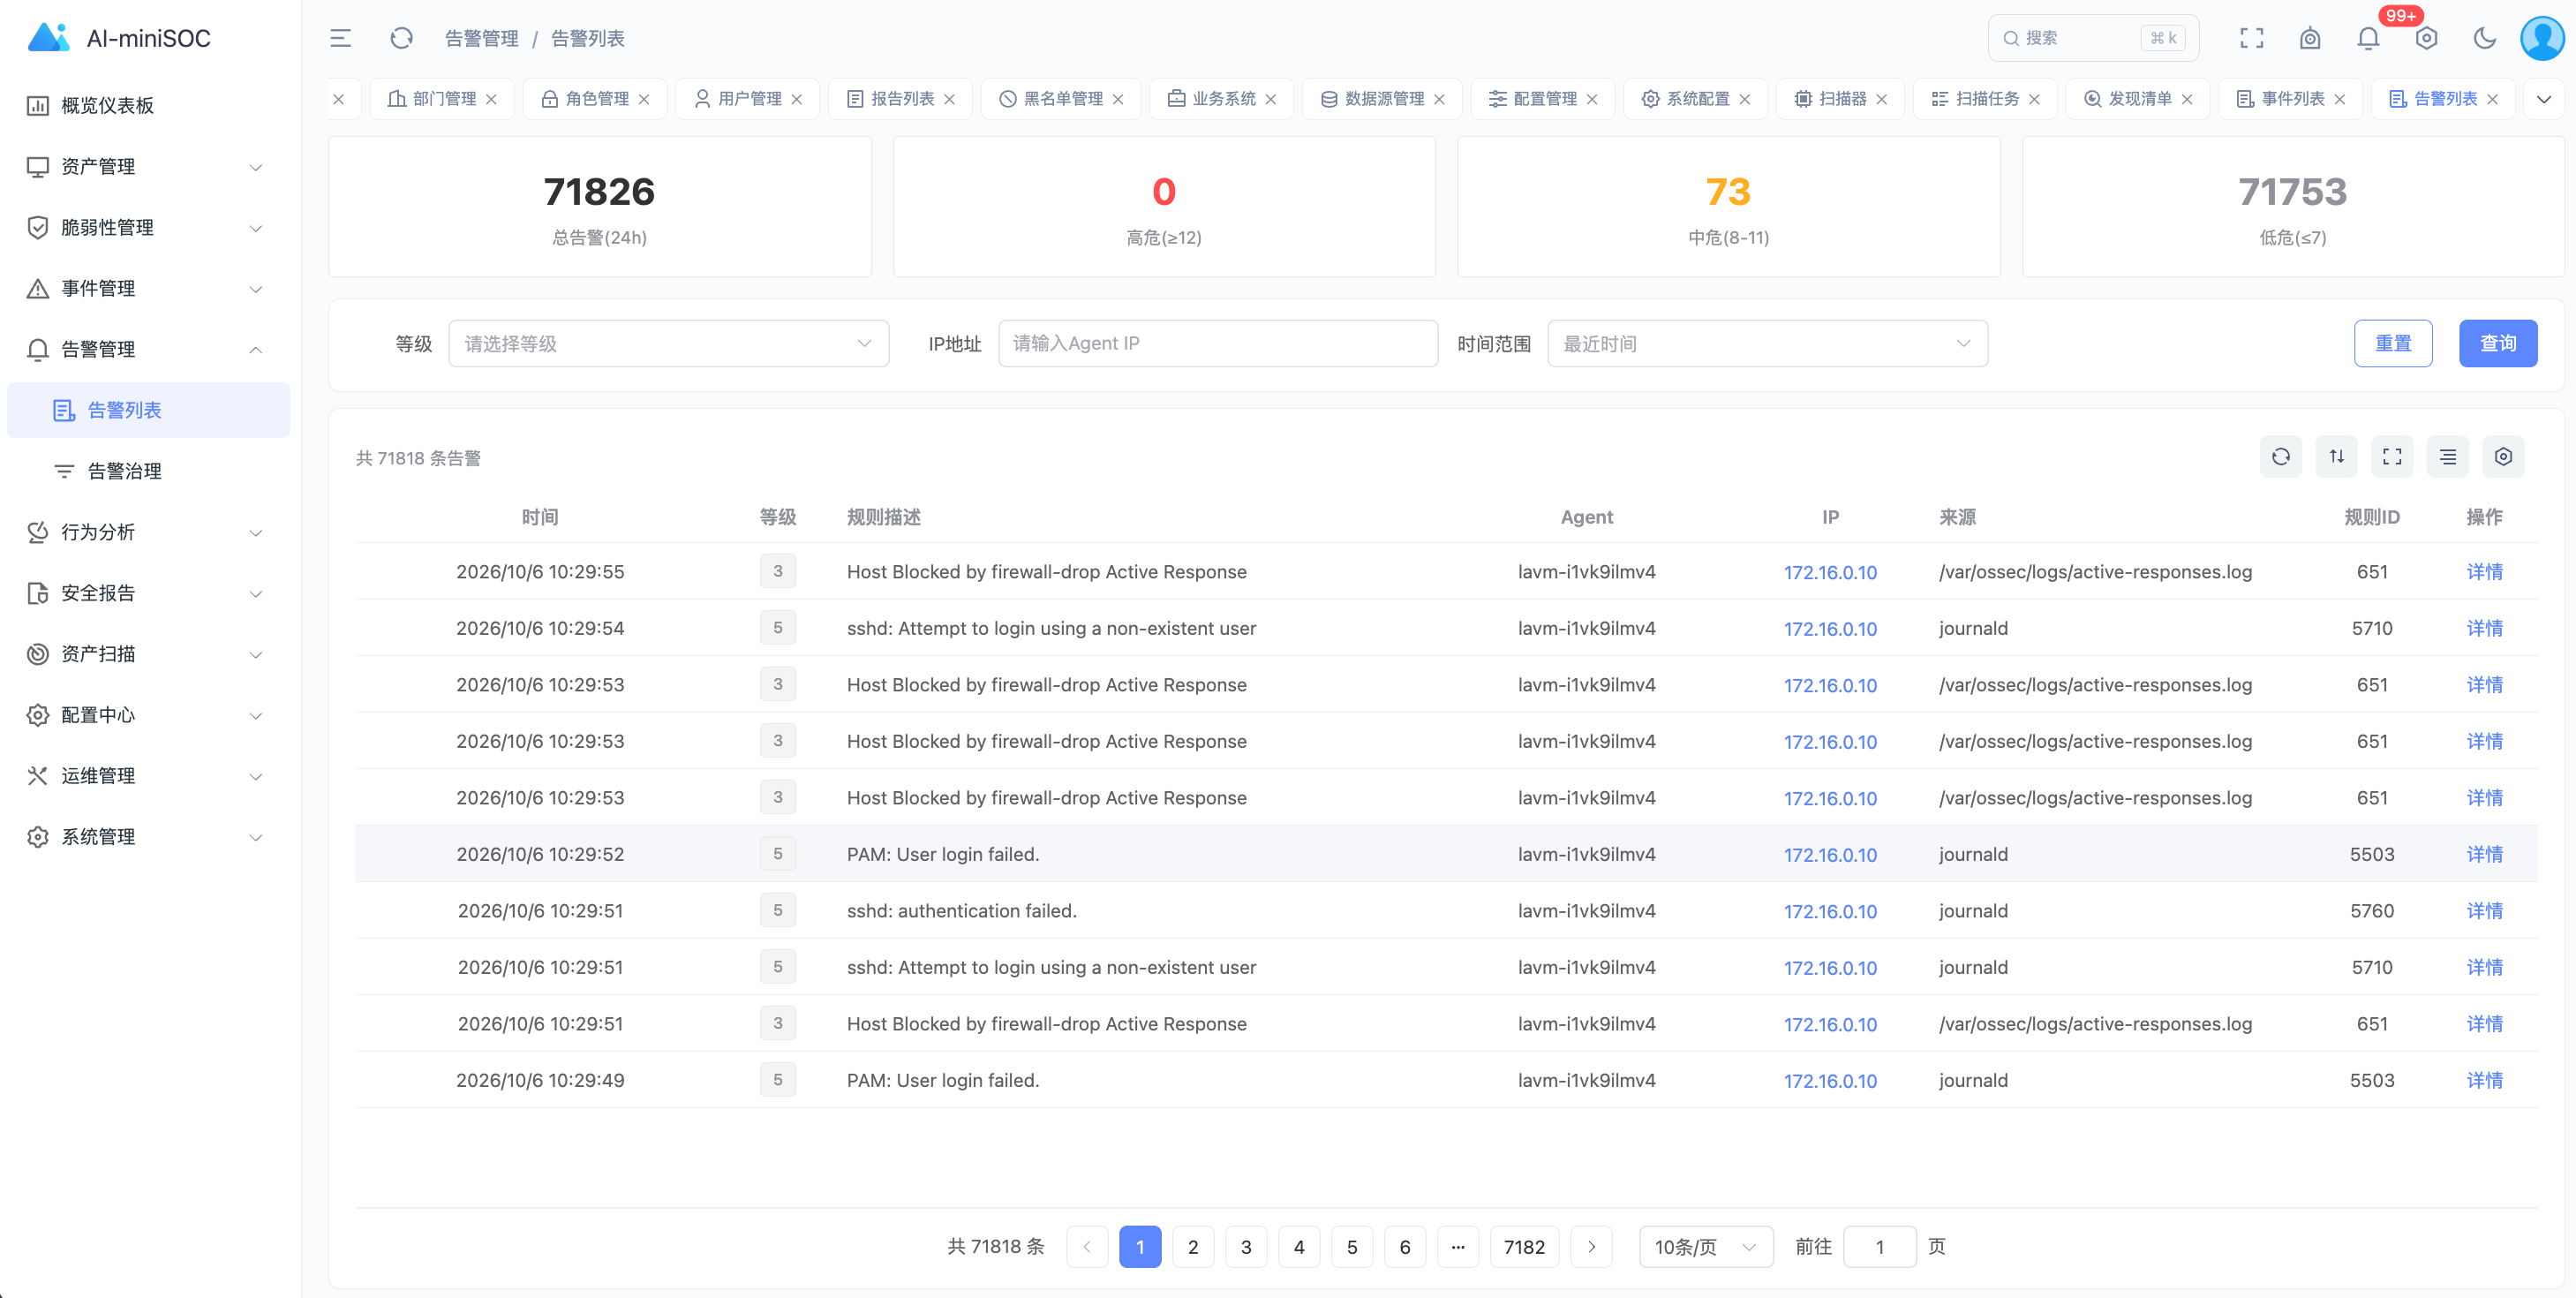Viewport: 2576px width, 1298px height.
Task: Select 告警列表 in sidebar
Action: click(x=148, y=410)
